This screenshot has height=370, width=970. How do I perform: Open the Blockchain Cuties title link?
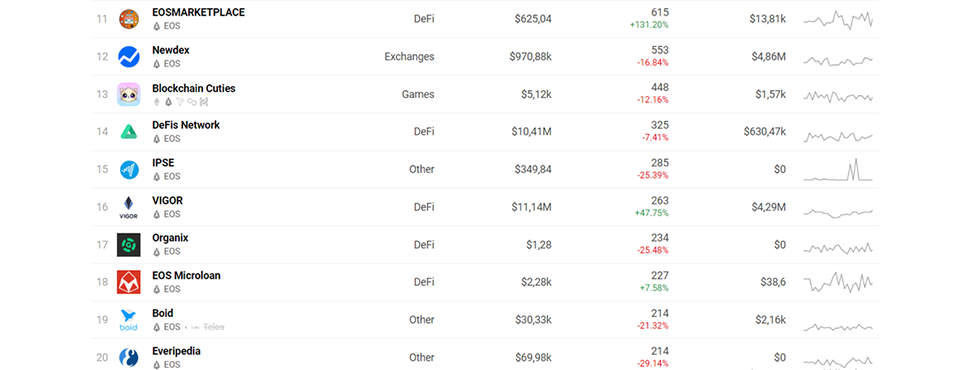194,88
